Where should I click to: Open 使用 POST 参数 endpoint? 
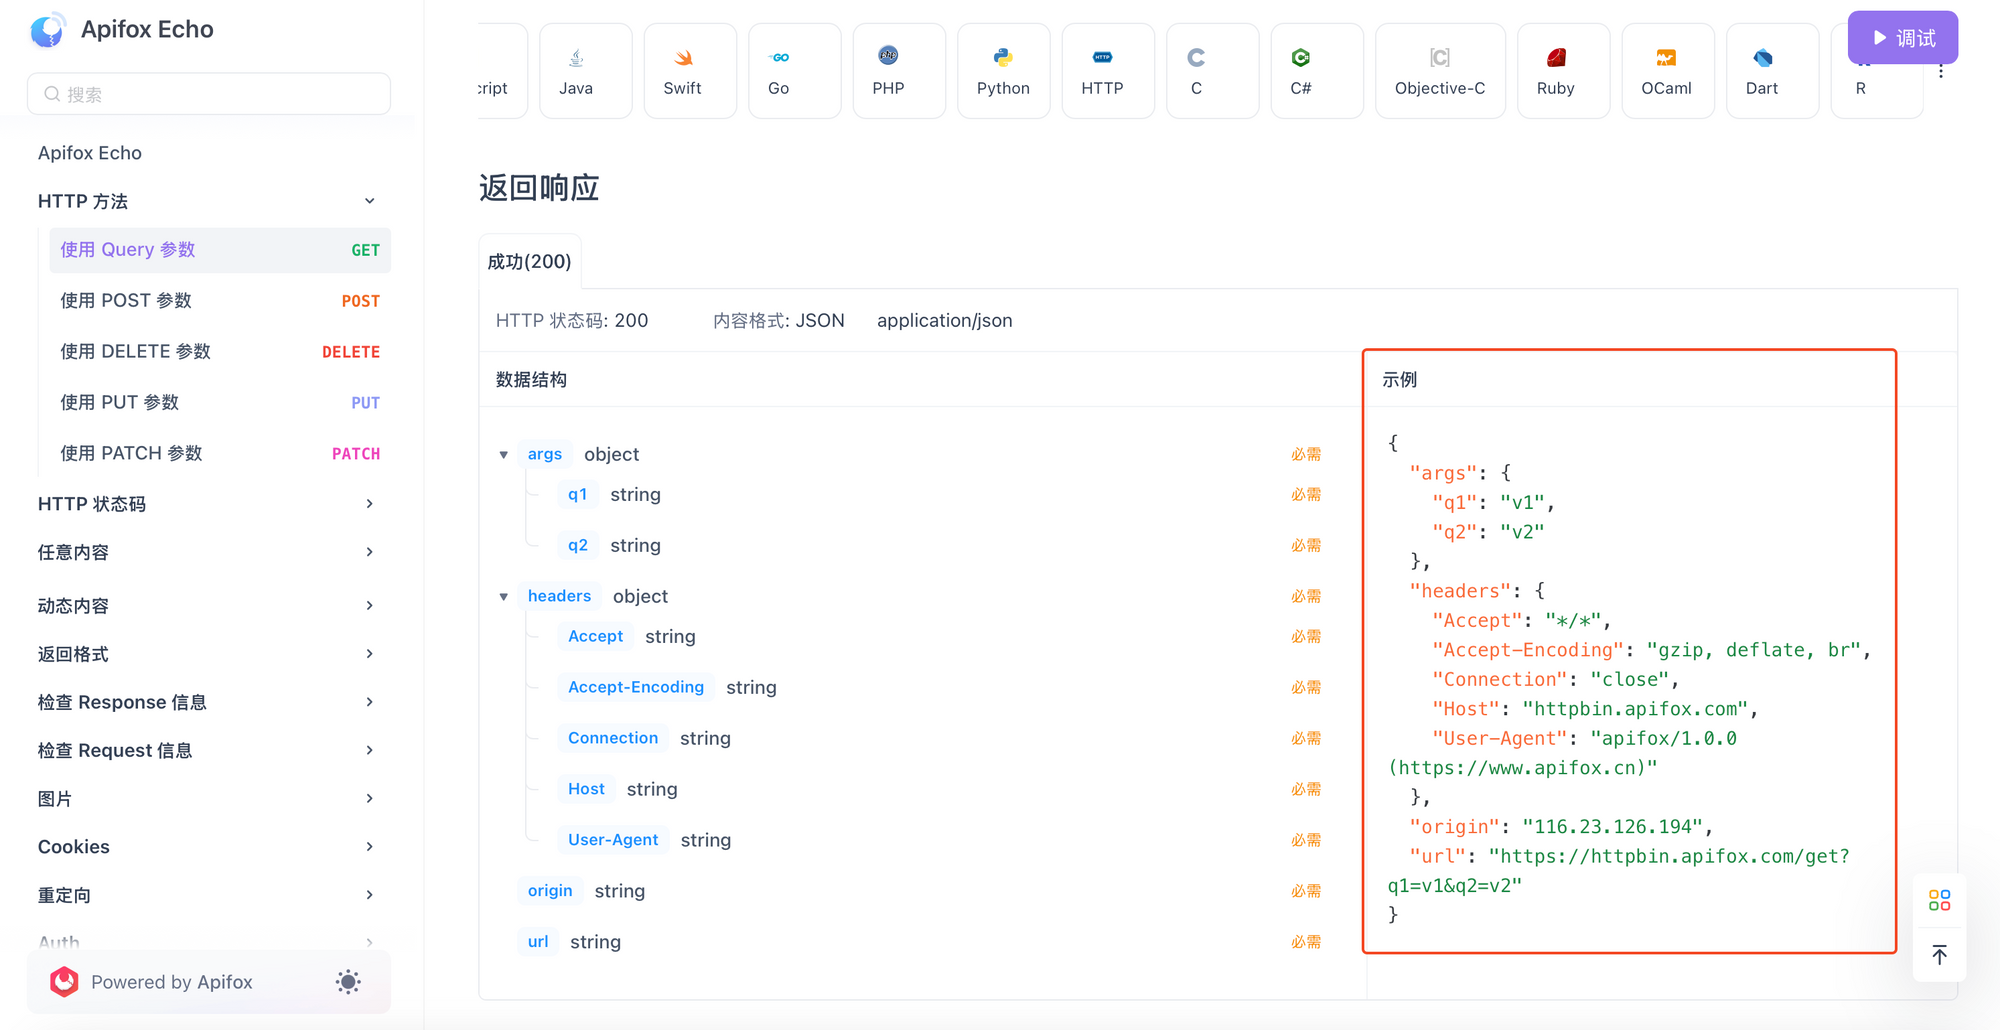pos(220,301)
